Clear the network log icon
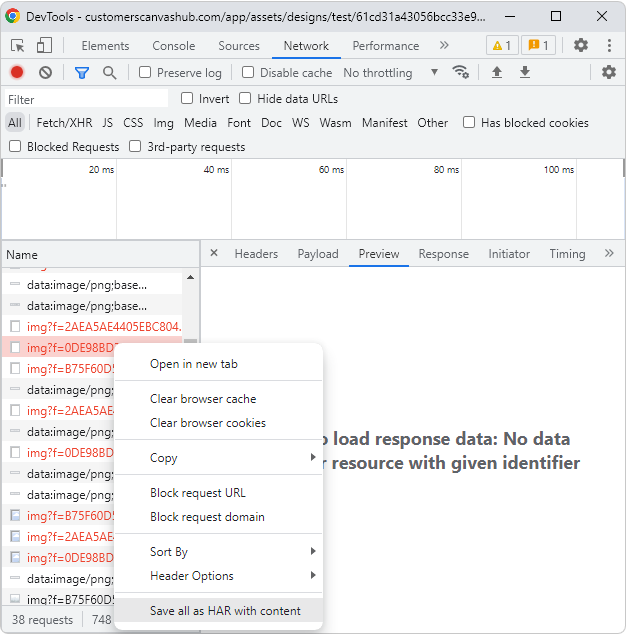Image resolution: width=626 pixels, height=634 pixels. click(45, 73)
